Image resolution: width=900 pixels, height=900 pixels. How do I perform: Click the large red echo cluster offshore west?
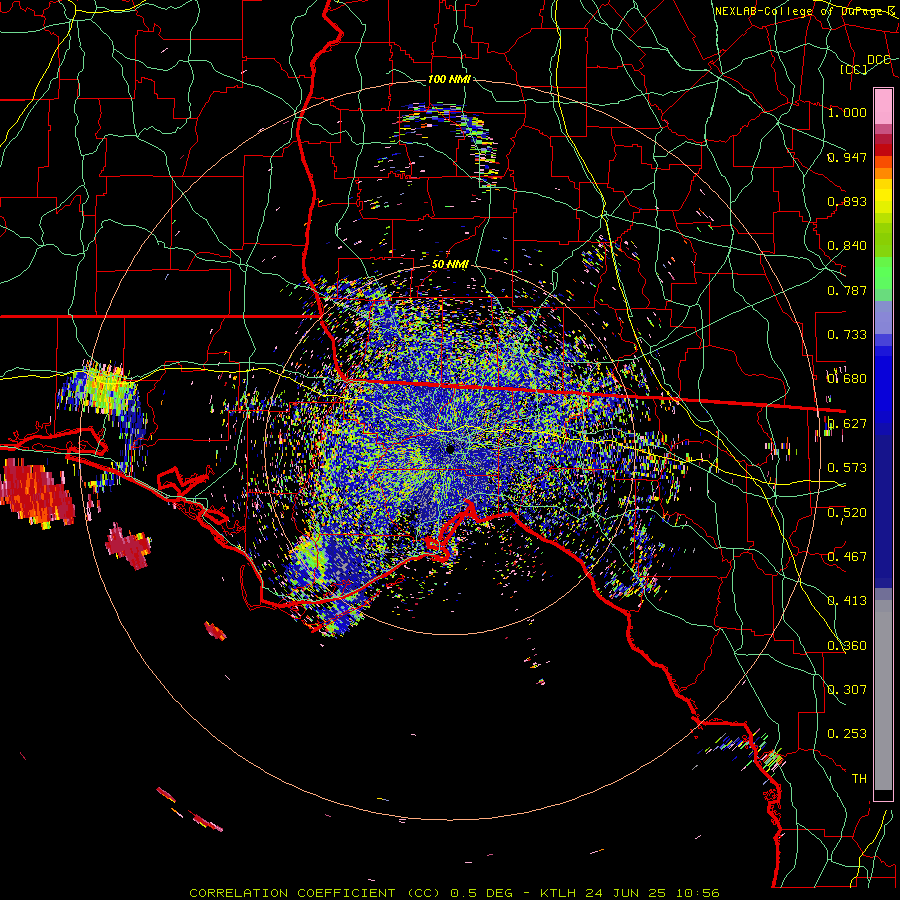37,494
